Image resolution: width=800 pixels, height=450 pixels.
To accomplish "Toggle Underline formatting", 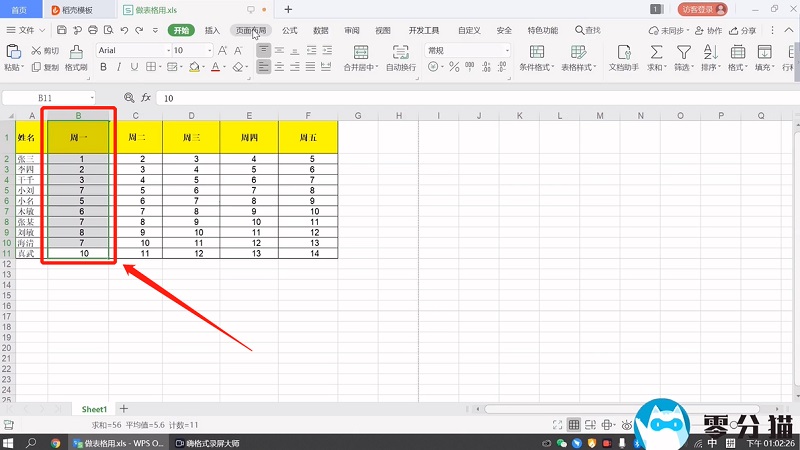I will coord(134,68).
